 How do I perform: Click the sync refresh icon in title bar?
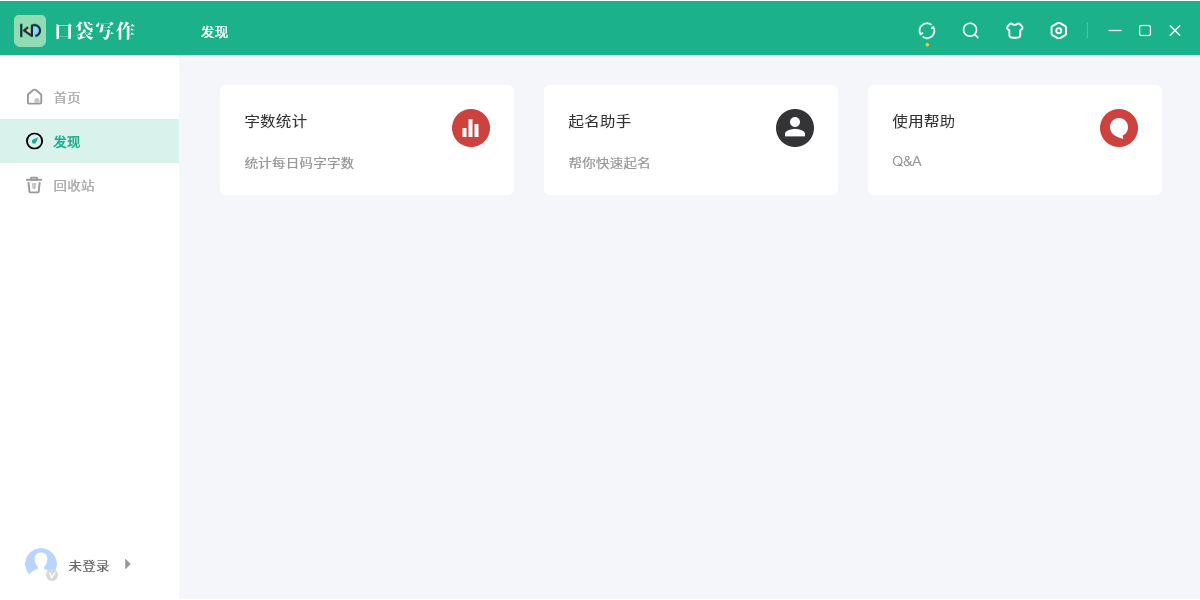[927, 31]
